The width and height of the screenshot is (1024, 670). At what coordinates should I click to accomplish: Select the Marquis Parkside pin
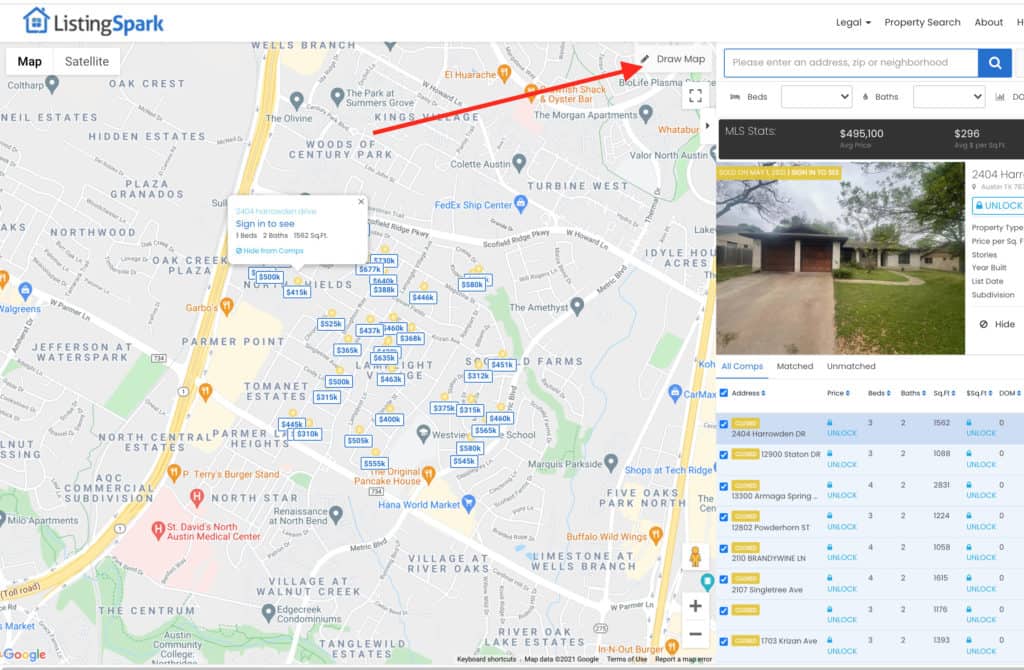coord(611,463)
